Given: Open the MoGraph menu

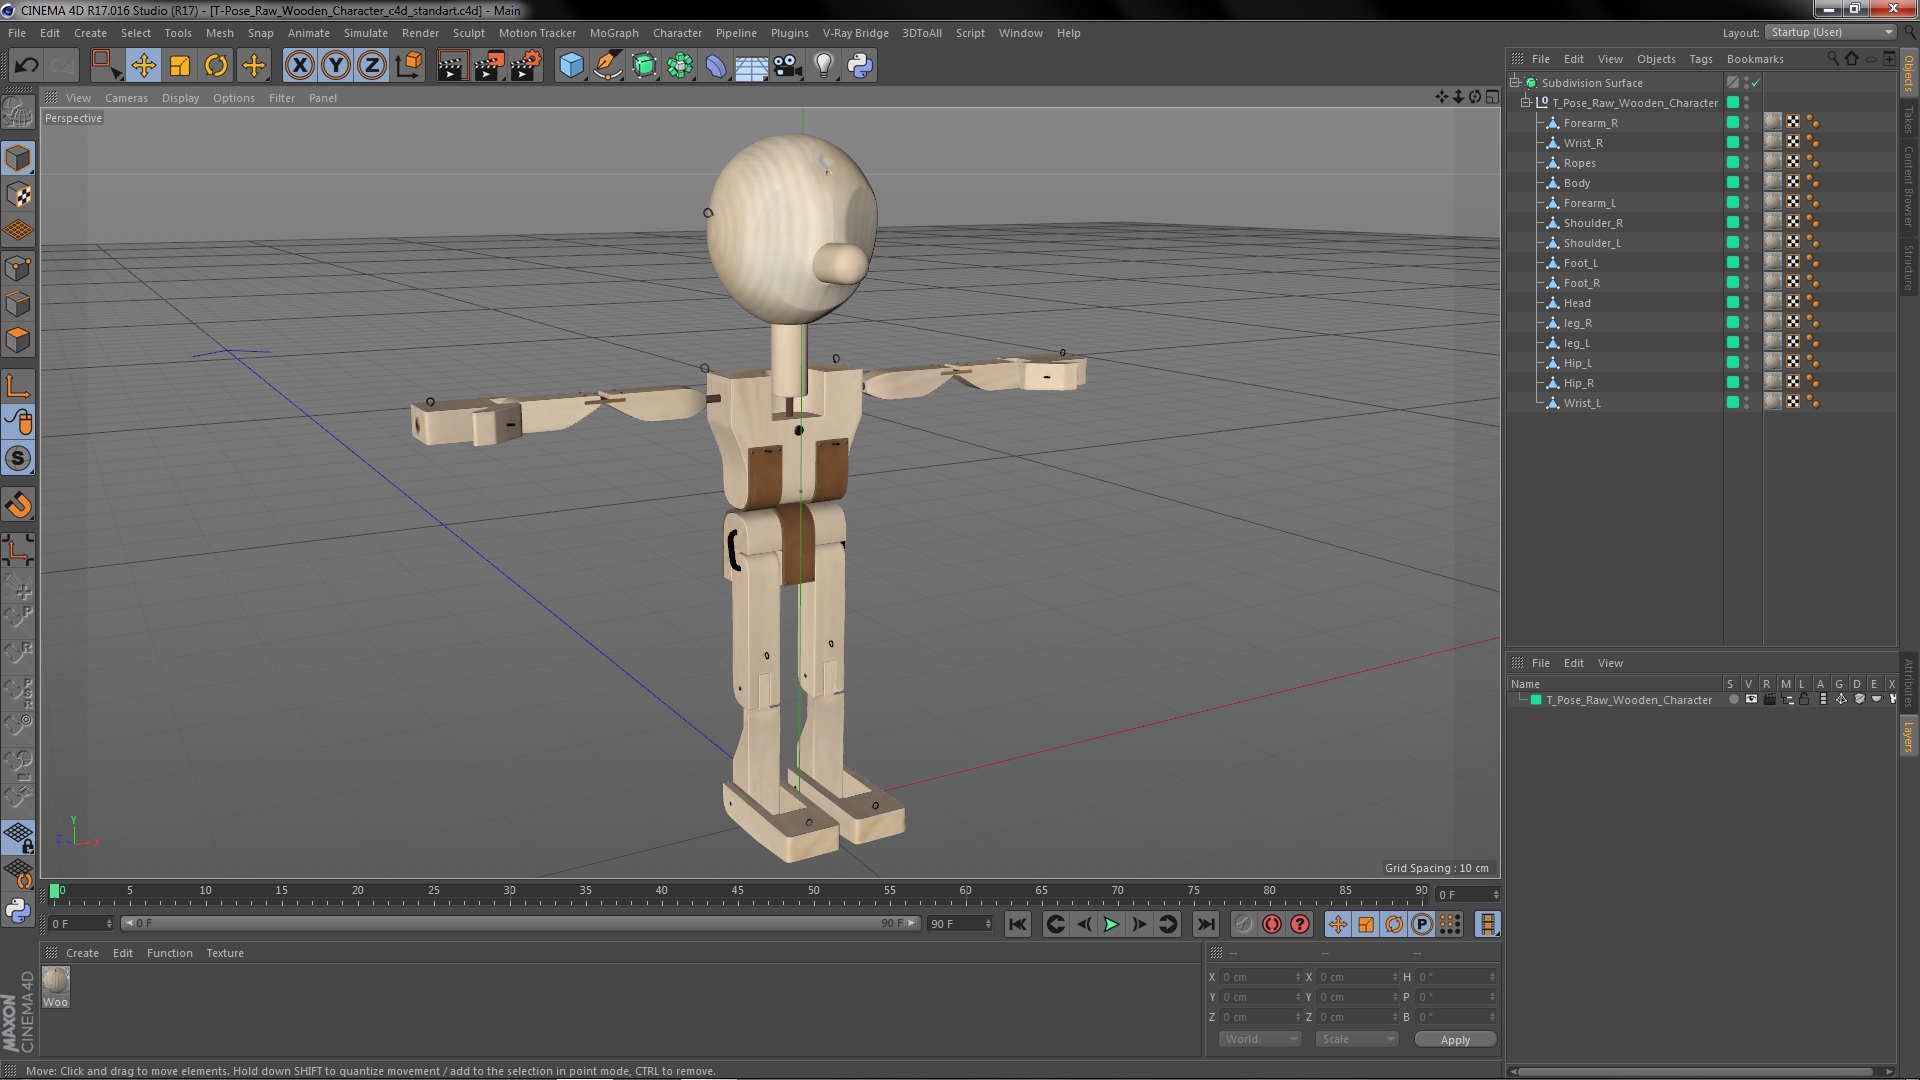Looking at the screenshot, I should click(614, 33).
